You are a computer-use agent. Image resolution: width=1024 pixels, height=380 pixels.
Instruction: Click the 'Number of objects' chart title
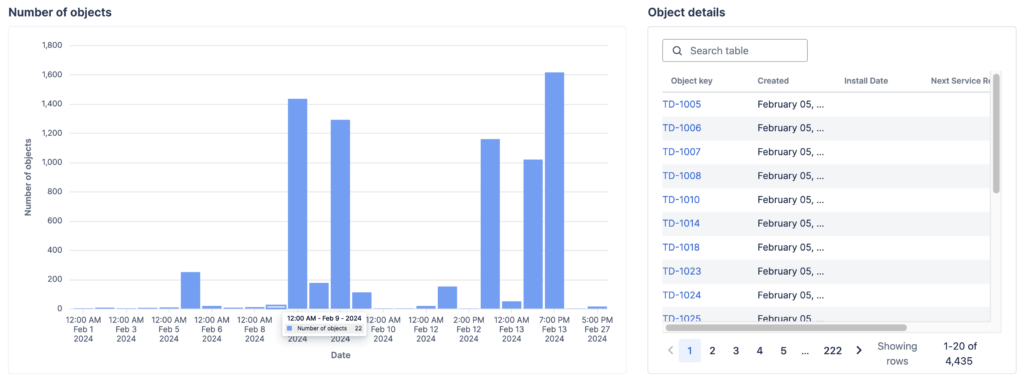[59, 12]
